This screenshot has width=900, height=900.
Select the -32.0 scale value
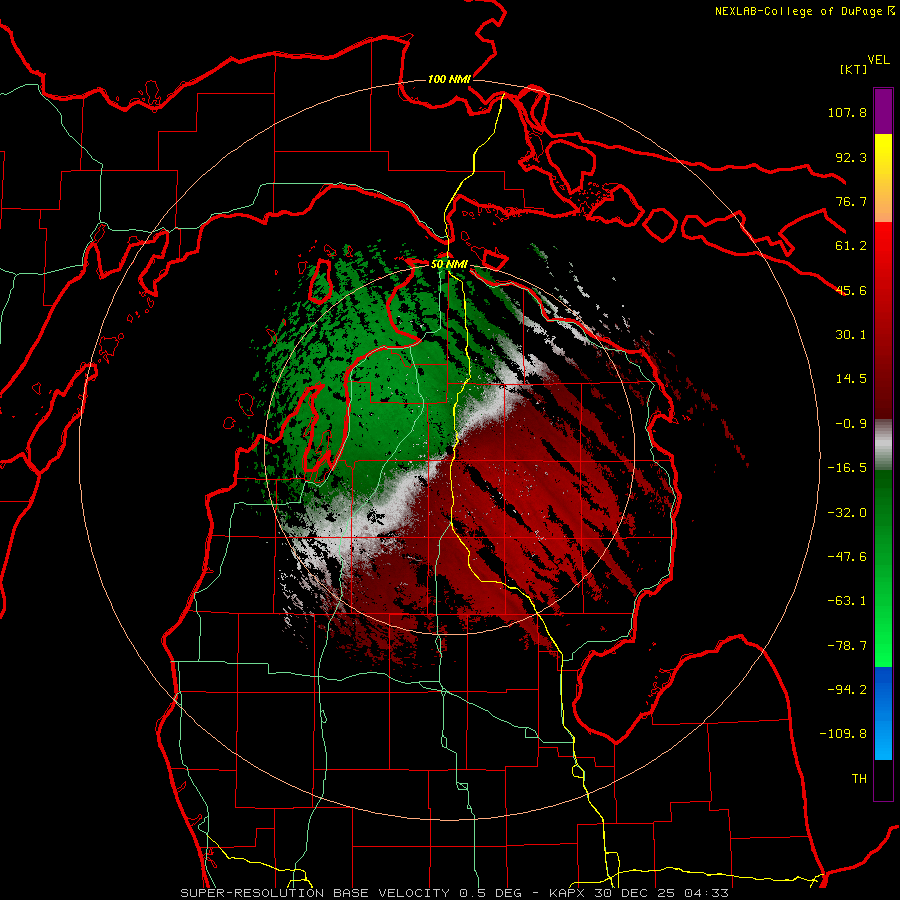(847, 513)
